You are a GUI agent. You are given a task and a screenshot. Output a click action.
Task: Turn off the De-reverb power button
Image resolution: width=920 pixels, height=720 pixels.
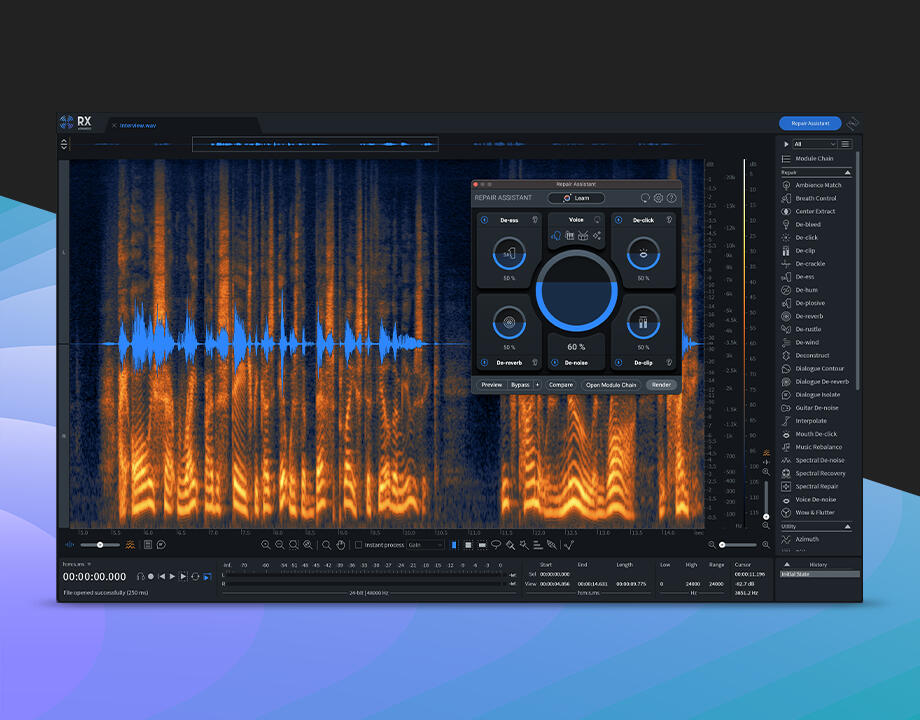tap(485, 362)
